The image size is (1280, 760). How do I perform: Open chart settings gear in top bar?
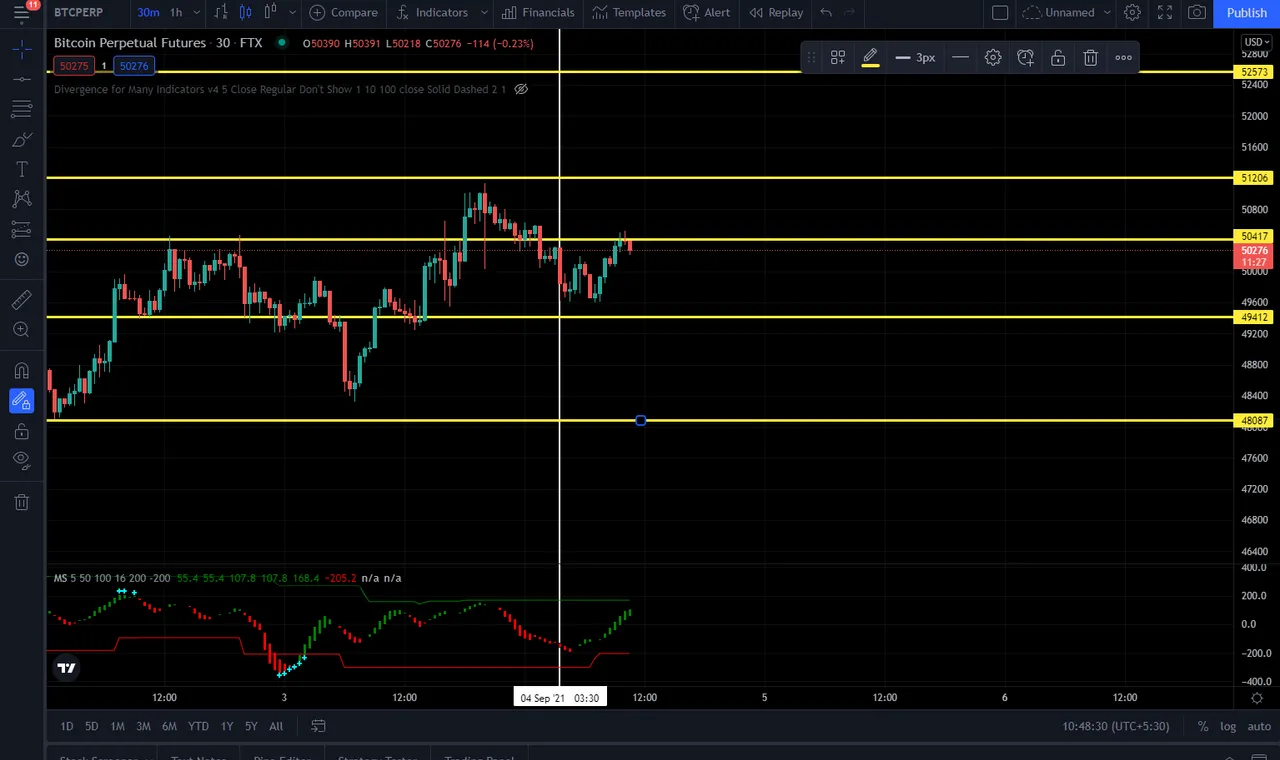tap(1132, 13)
